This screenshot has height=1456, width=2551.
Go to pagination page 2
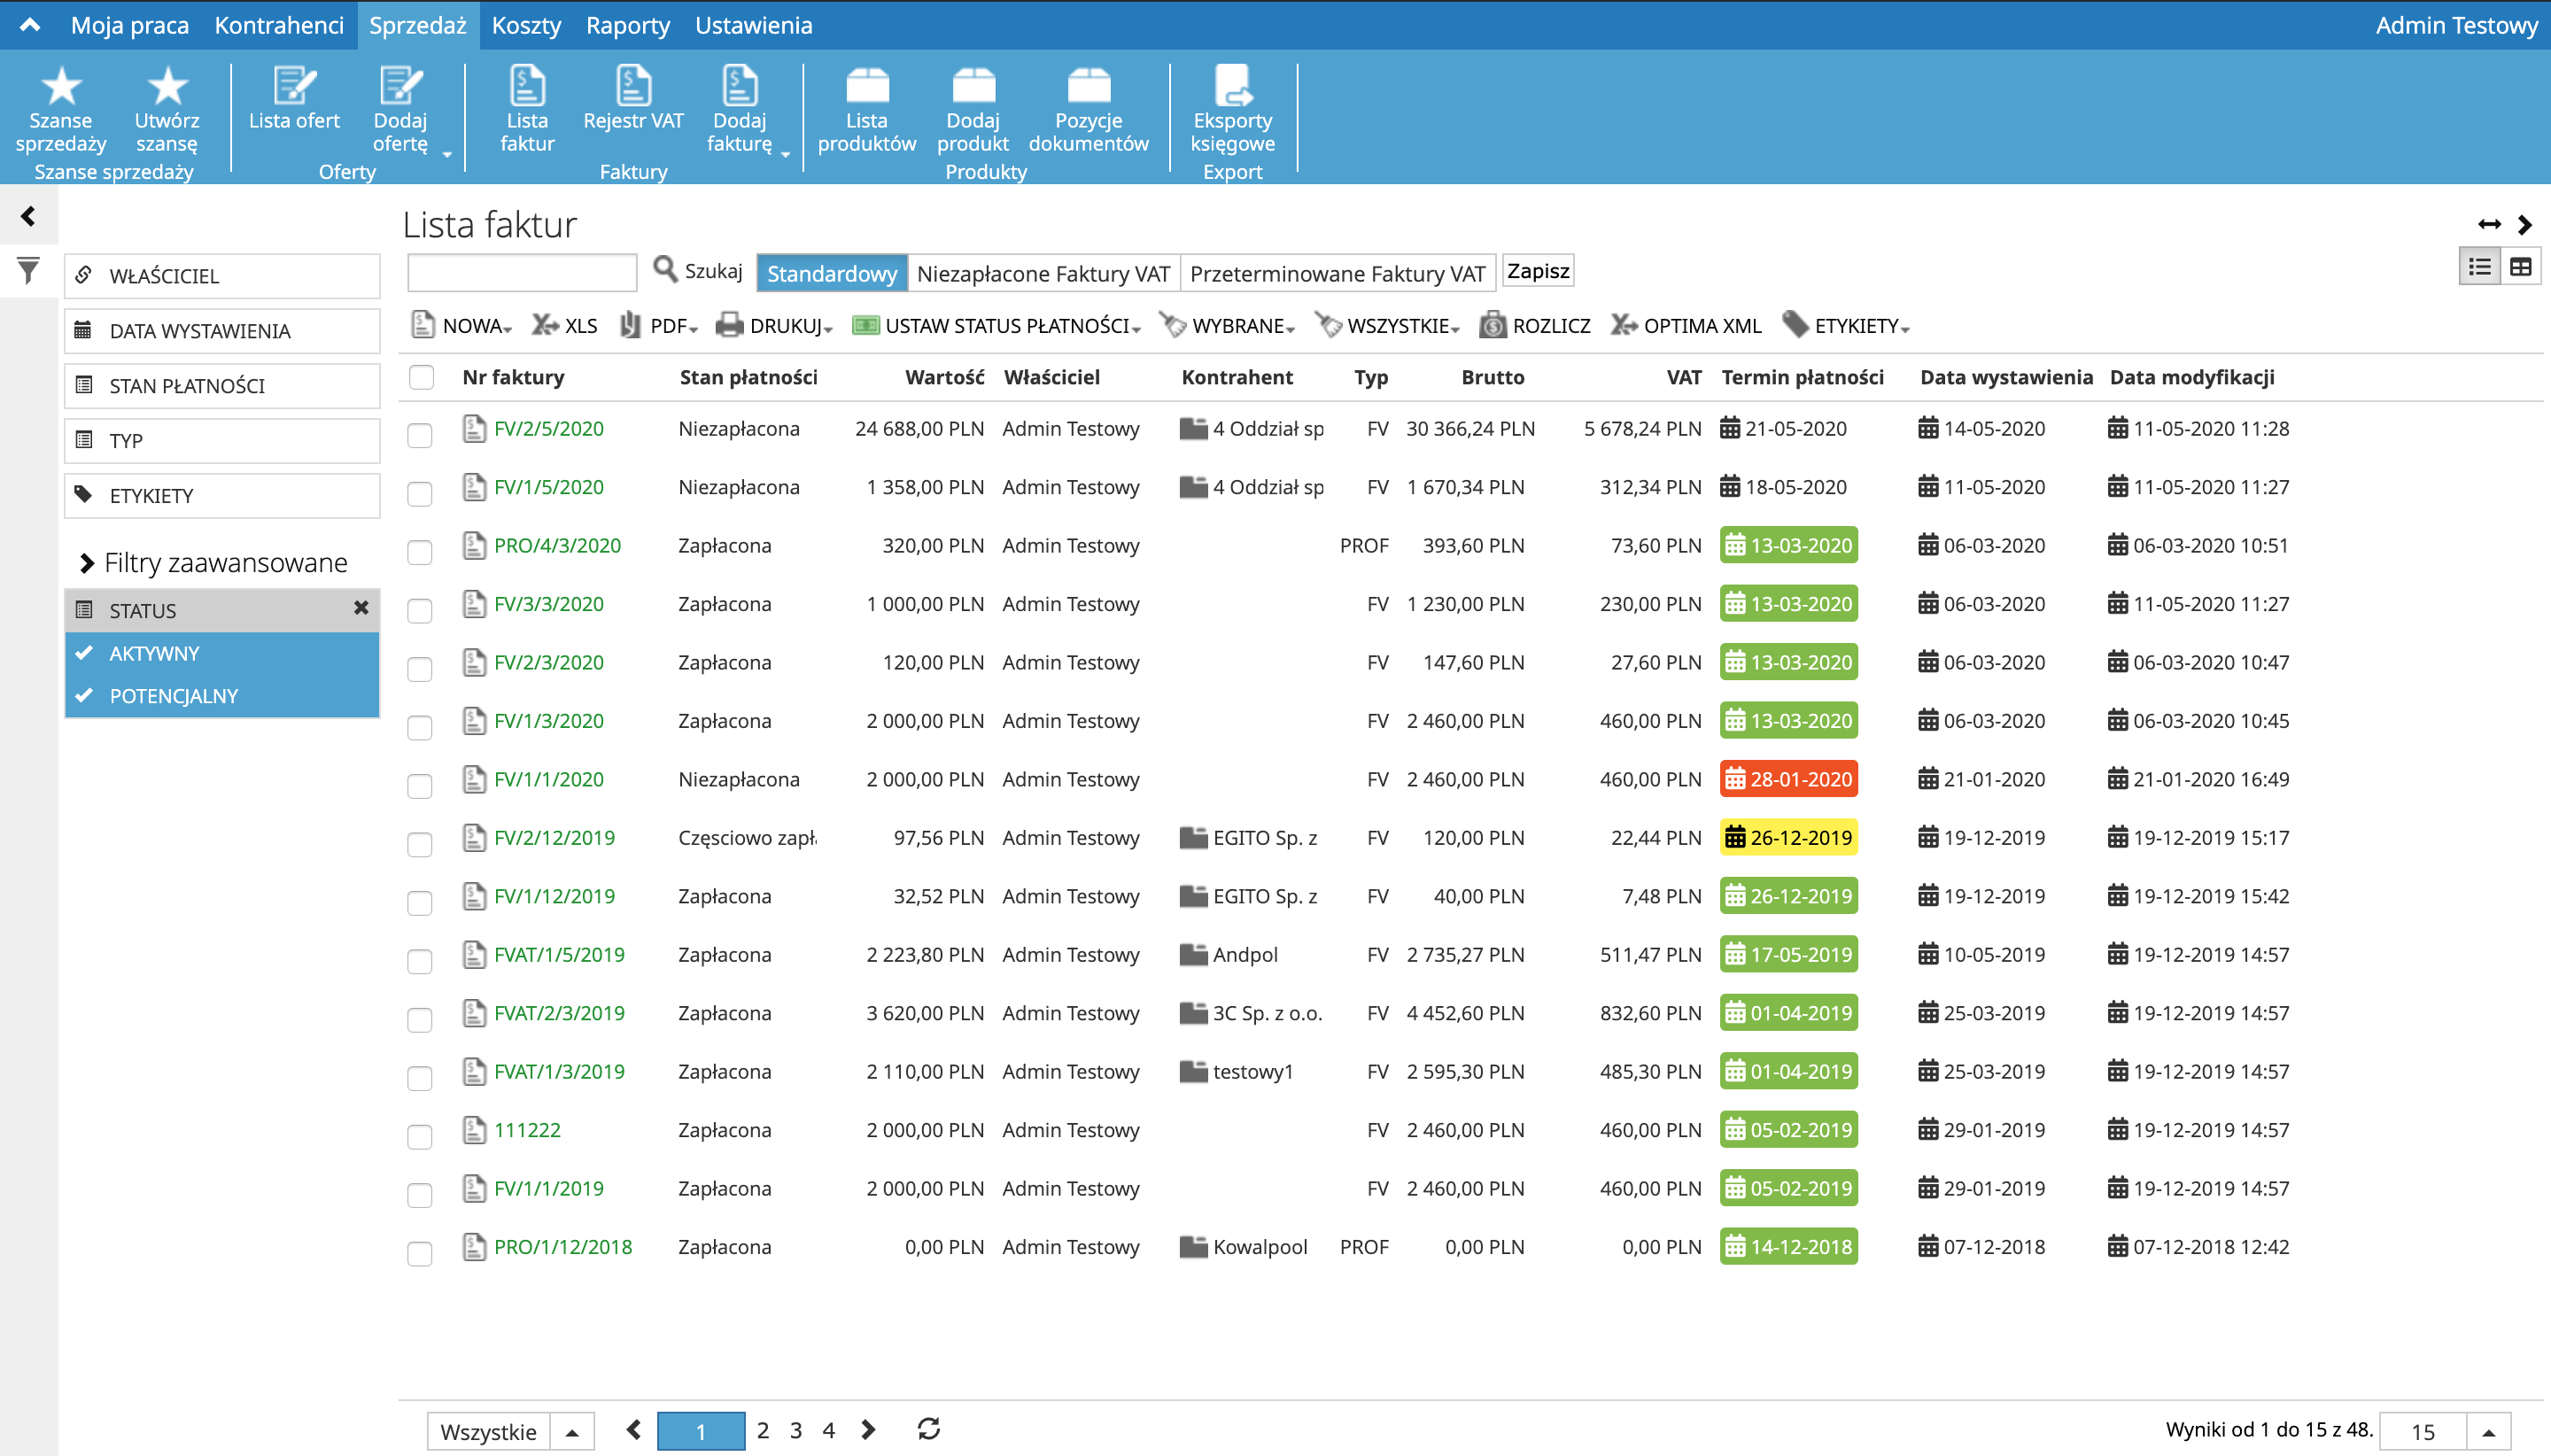[x=763, y=1430]
